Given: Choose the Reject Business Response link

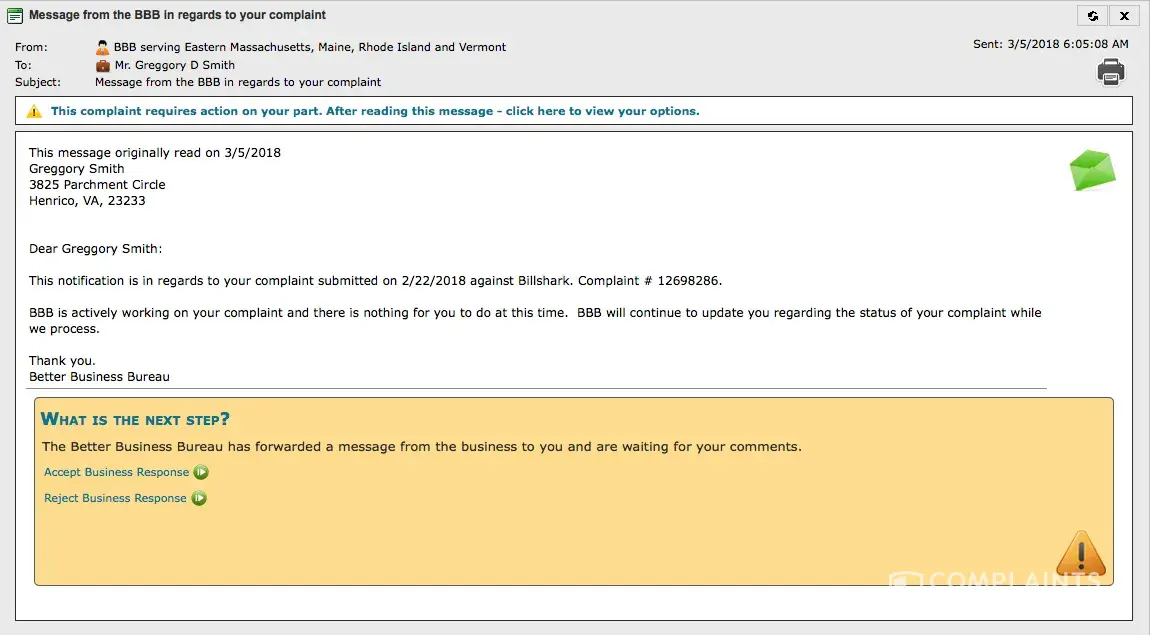Looking at the screenshot, I should coord(115,498).
